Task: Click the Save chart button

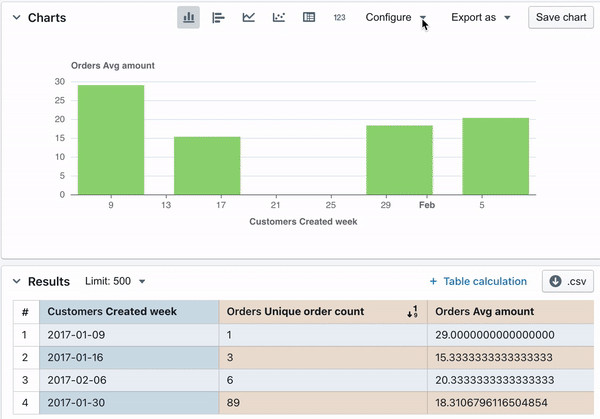Action: point(561,18)
